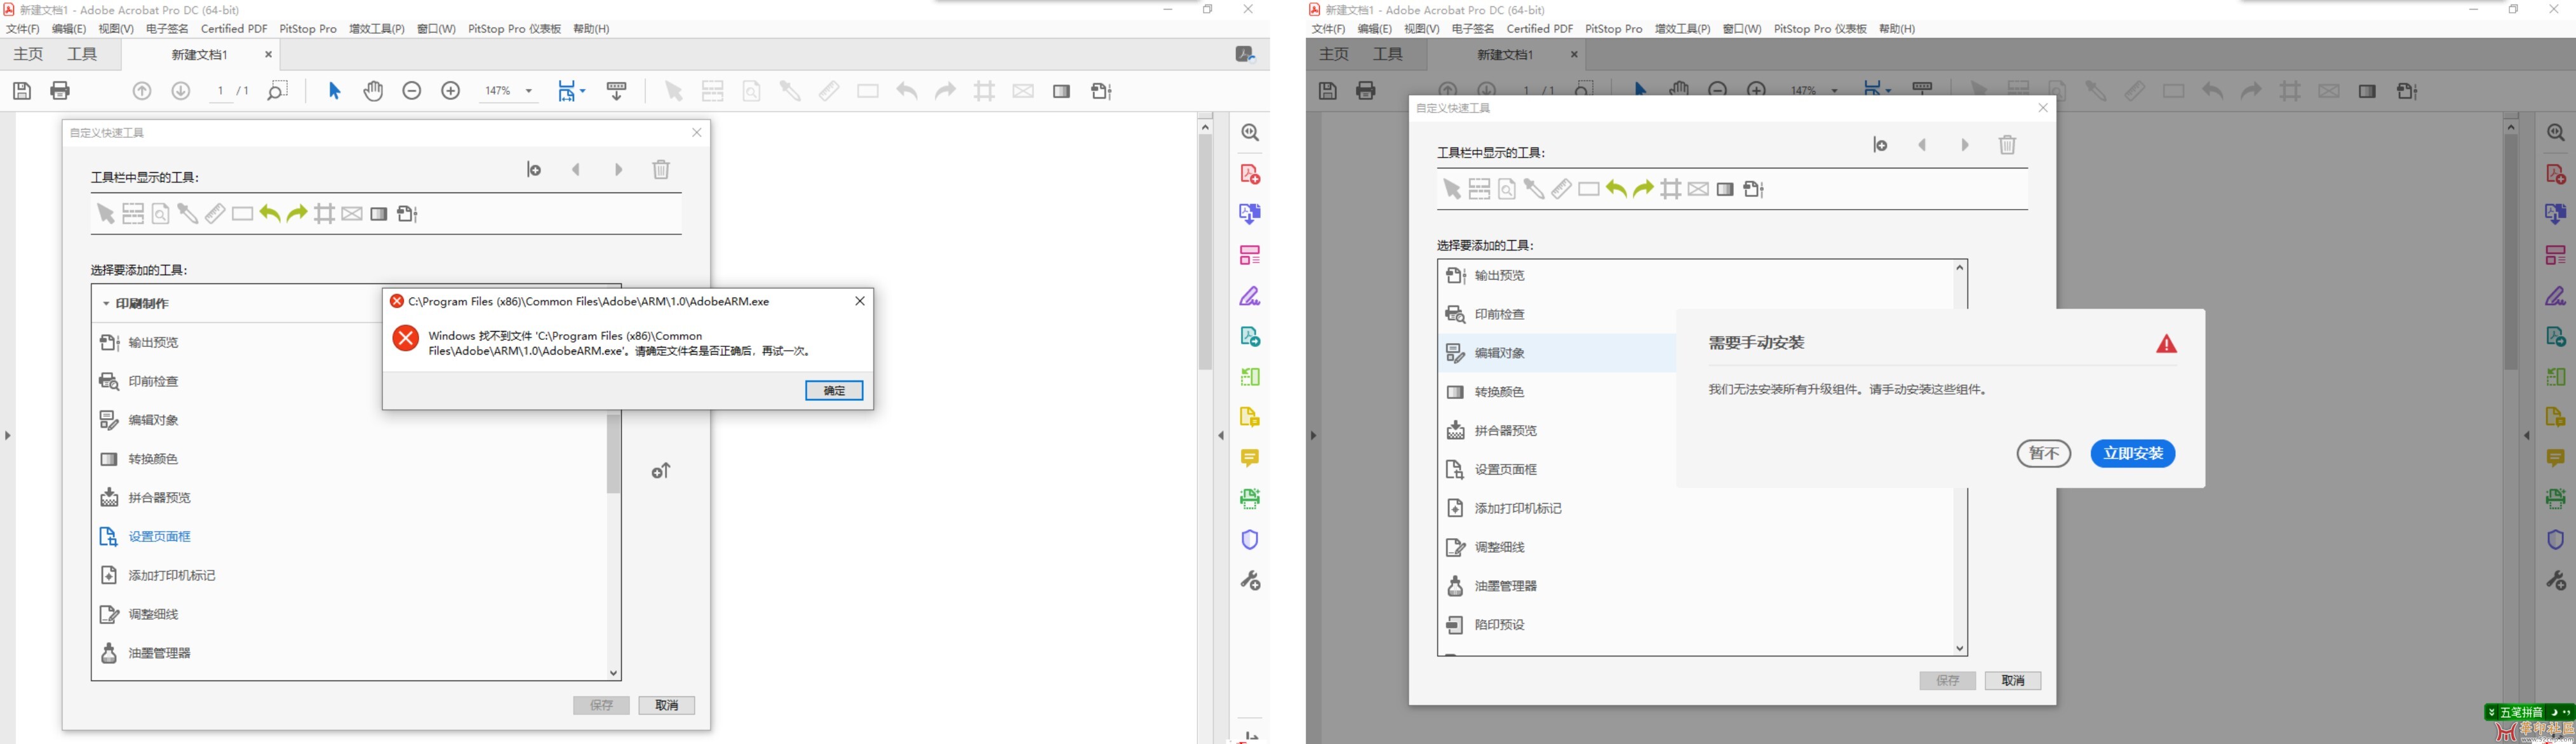This screenshot has width=2576, height=744.
Task: Select 陷印预设 tool in right list
Action: [x=1499, y=625]
